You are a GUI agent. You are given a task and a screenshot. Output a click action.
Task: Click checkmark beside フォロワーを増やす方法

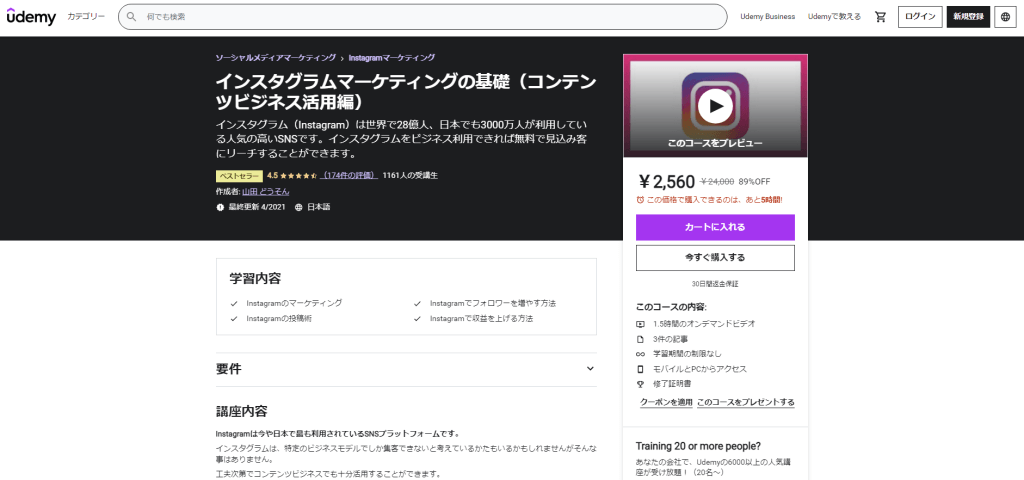[x=417, y=304]
